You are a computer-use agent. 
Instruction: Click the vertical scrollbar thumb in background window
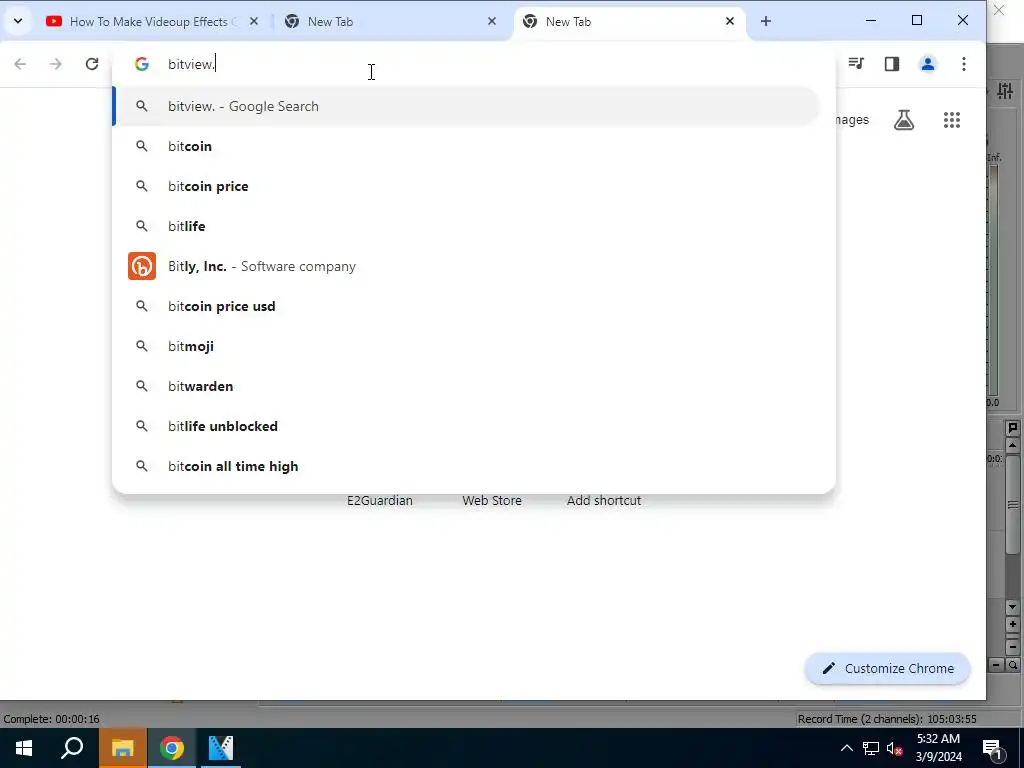[1013, 504]
